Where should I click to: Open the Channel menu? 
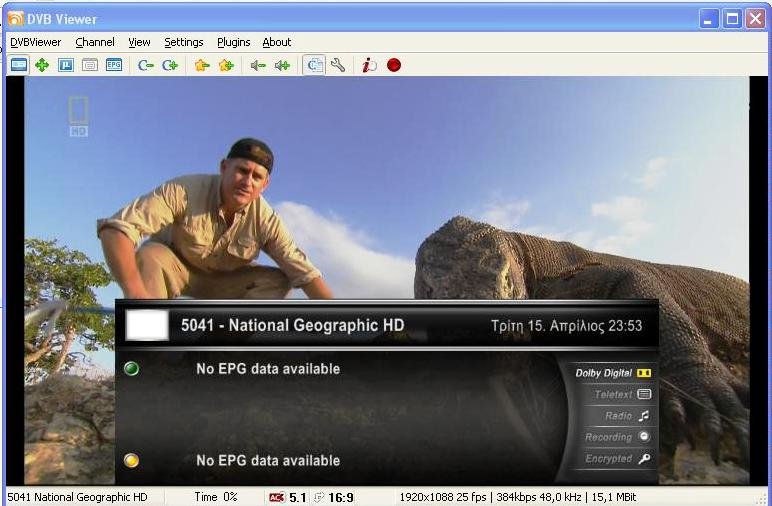coord(95,42)
